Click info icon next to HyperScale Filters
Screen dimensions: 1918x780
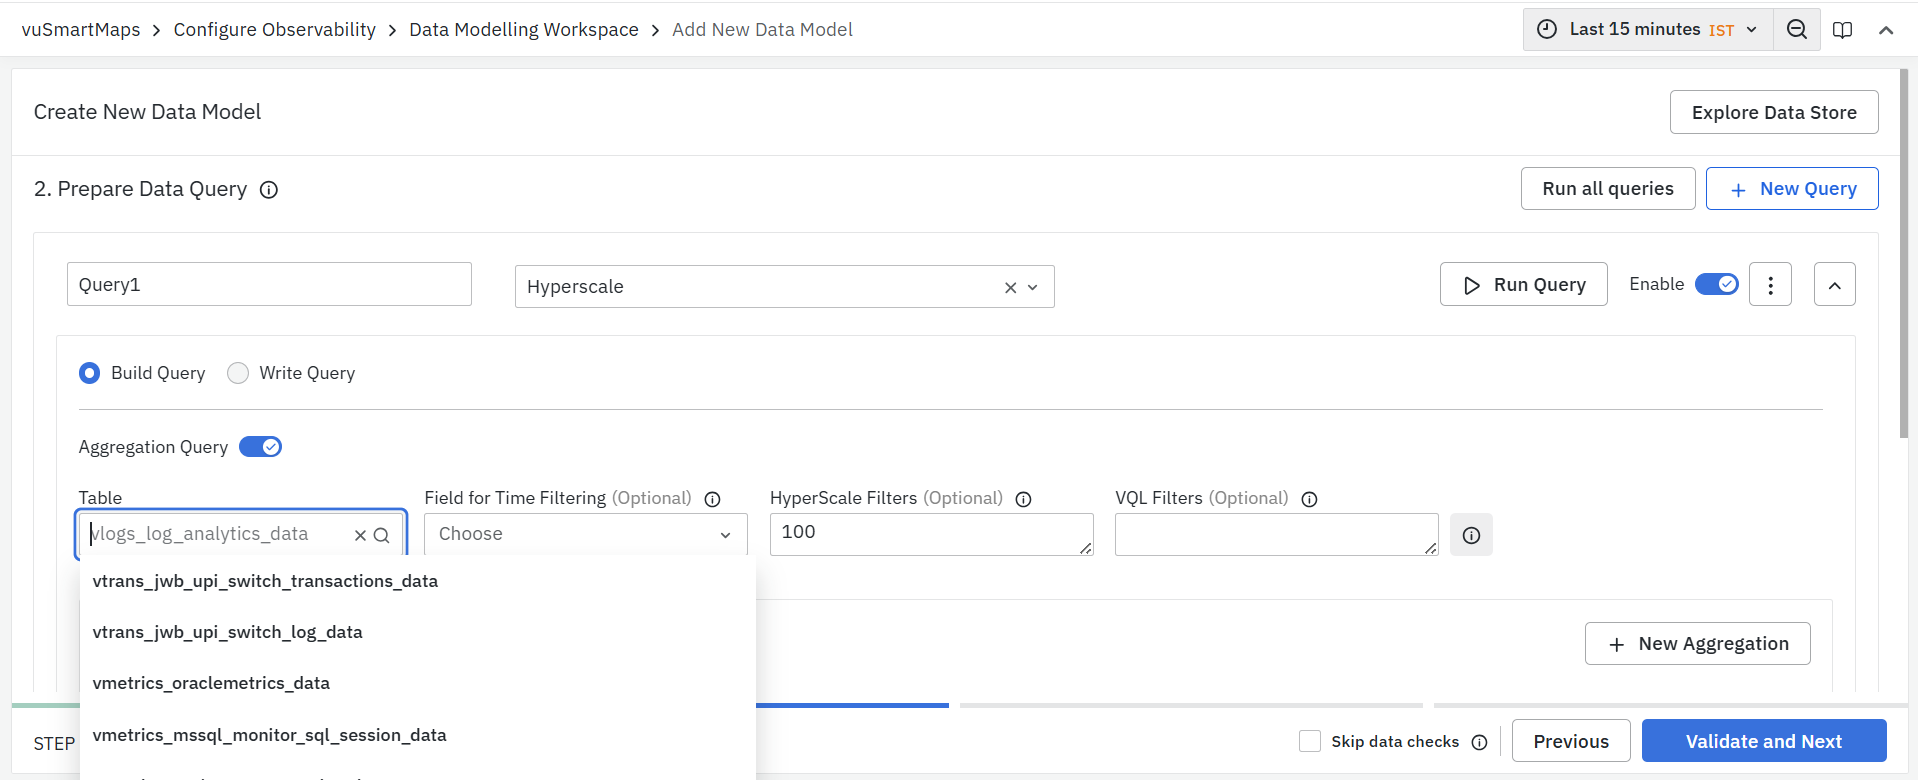1023,499
